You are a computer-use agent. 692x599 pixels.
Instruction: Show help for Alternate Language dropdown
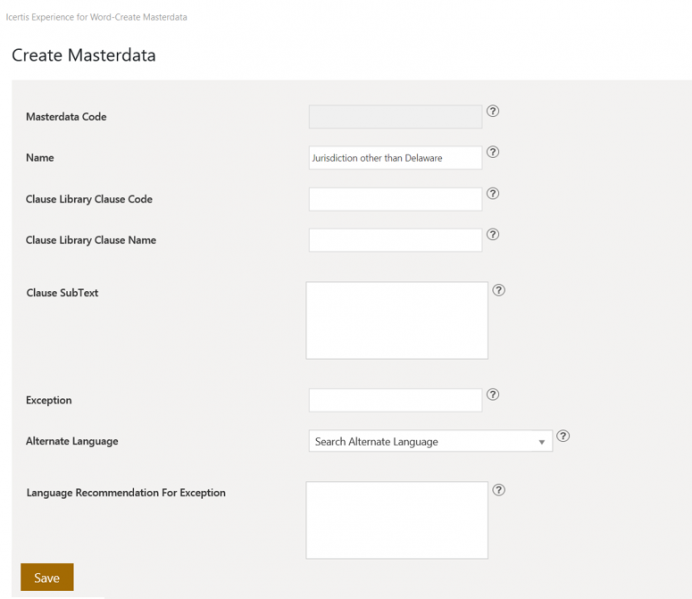(x=563, y=436)
